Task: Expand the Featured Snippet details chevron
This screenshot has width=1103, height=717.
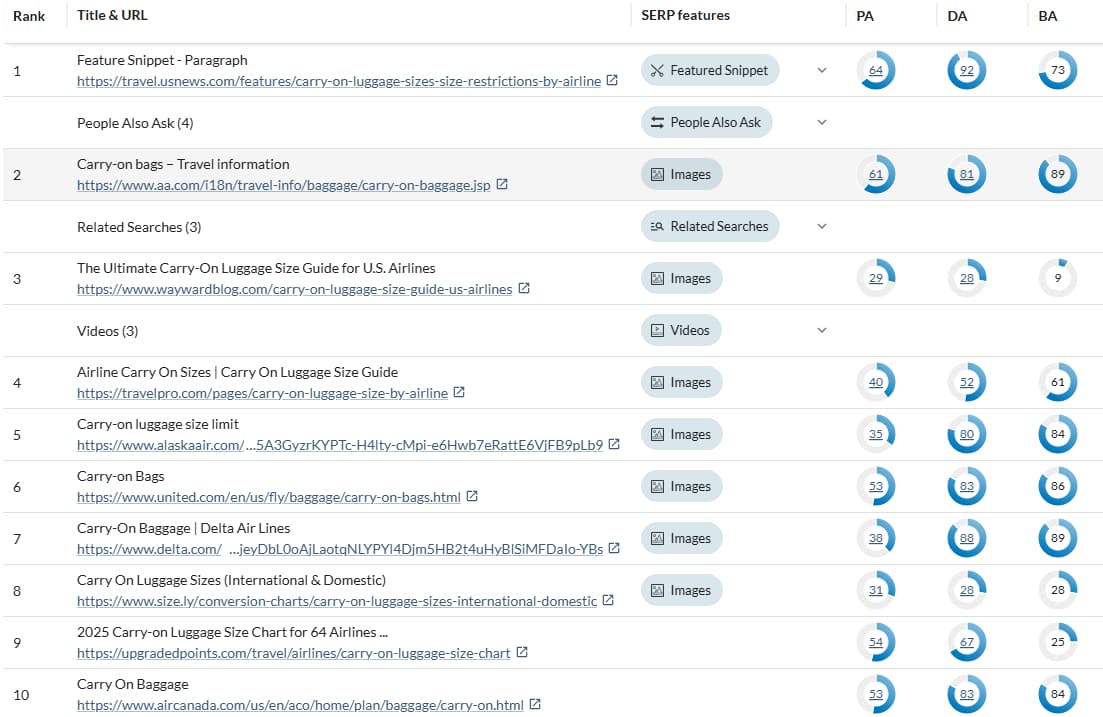Action: click(x=822, y=70)
